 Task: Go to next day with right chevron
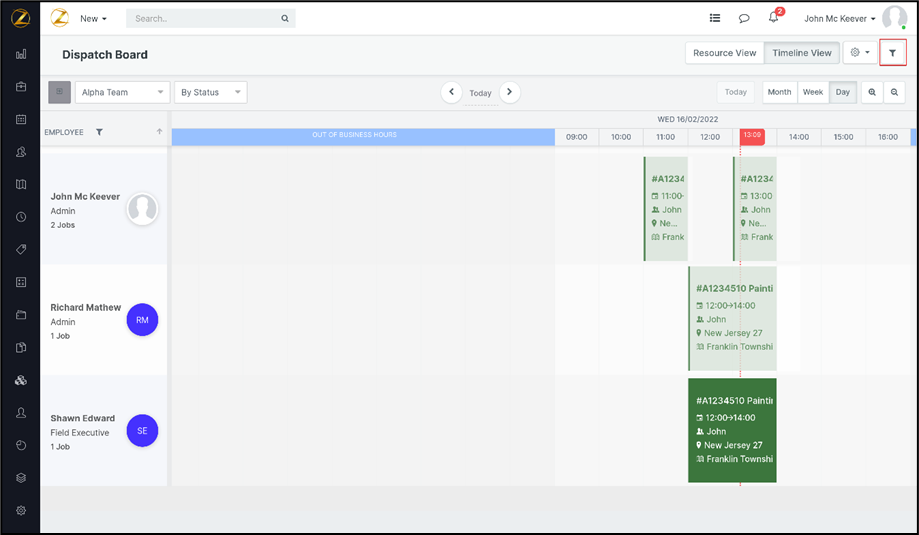click(x=509, y=92)
